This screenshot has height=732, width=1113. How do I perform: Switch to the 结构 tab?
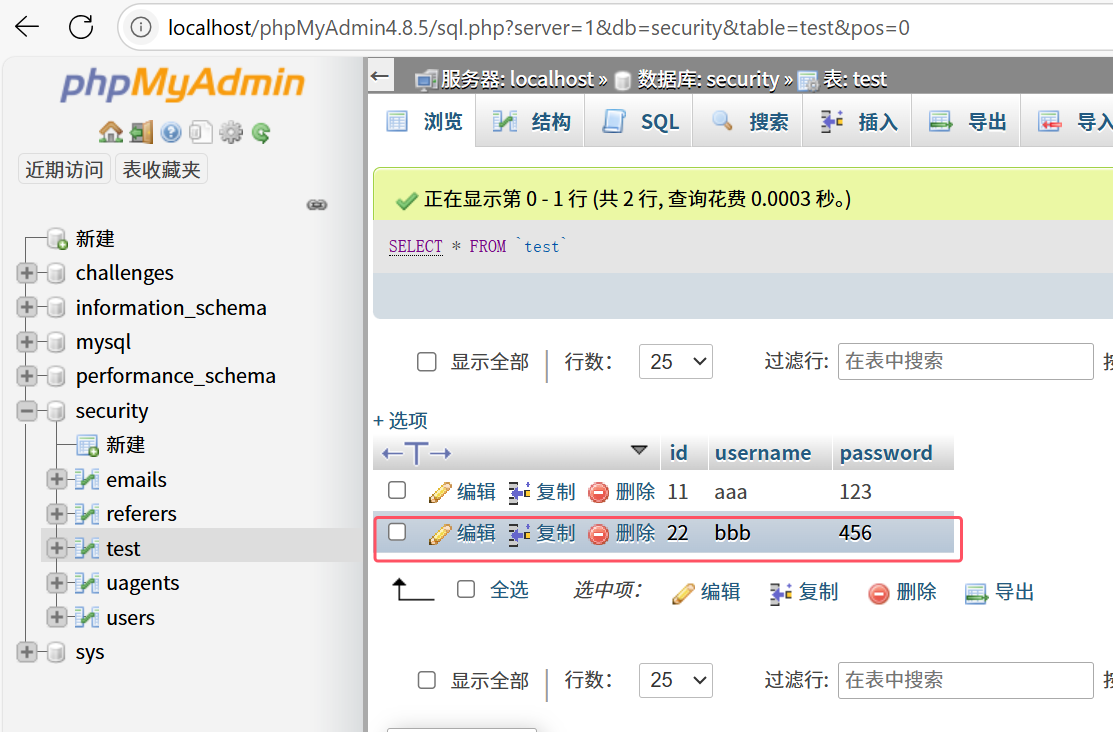[x=530, y=121]
